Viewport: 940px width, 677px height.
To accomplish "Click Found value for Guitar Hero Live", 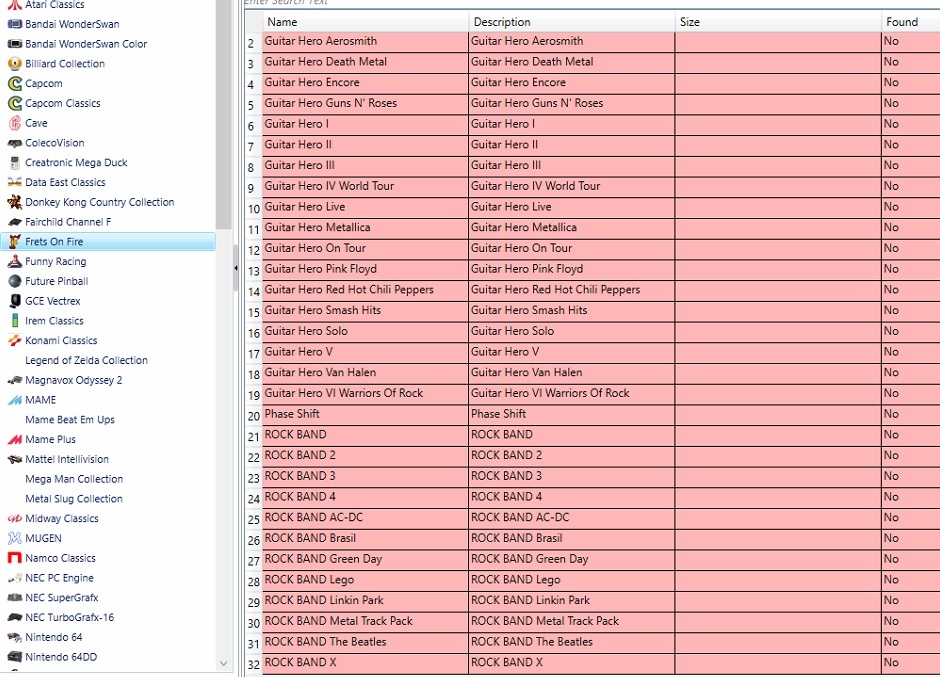I will 911,207.
